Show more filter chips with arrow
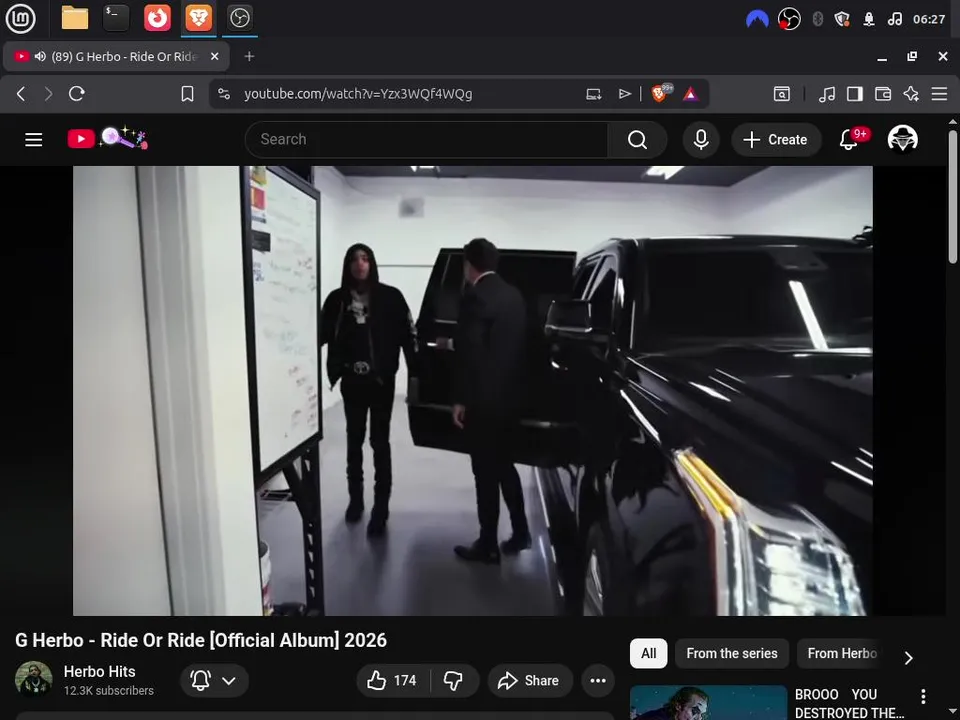The height and width of the screenshot is (720, 960). tap(909, 658)
